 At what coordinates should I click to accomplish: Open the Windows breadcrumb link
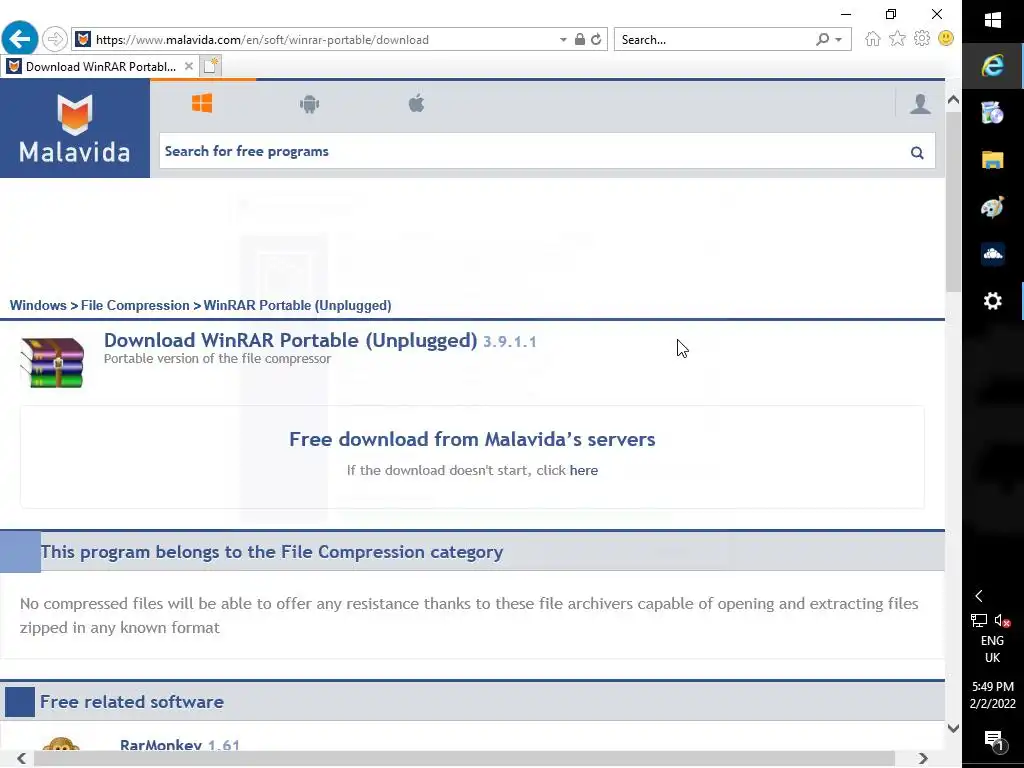click(x=38, y=306)
